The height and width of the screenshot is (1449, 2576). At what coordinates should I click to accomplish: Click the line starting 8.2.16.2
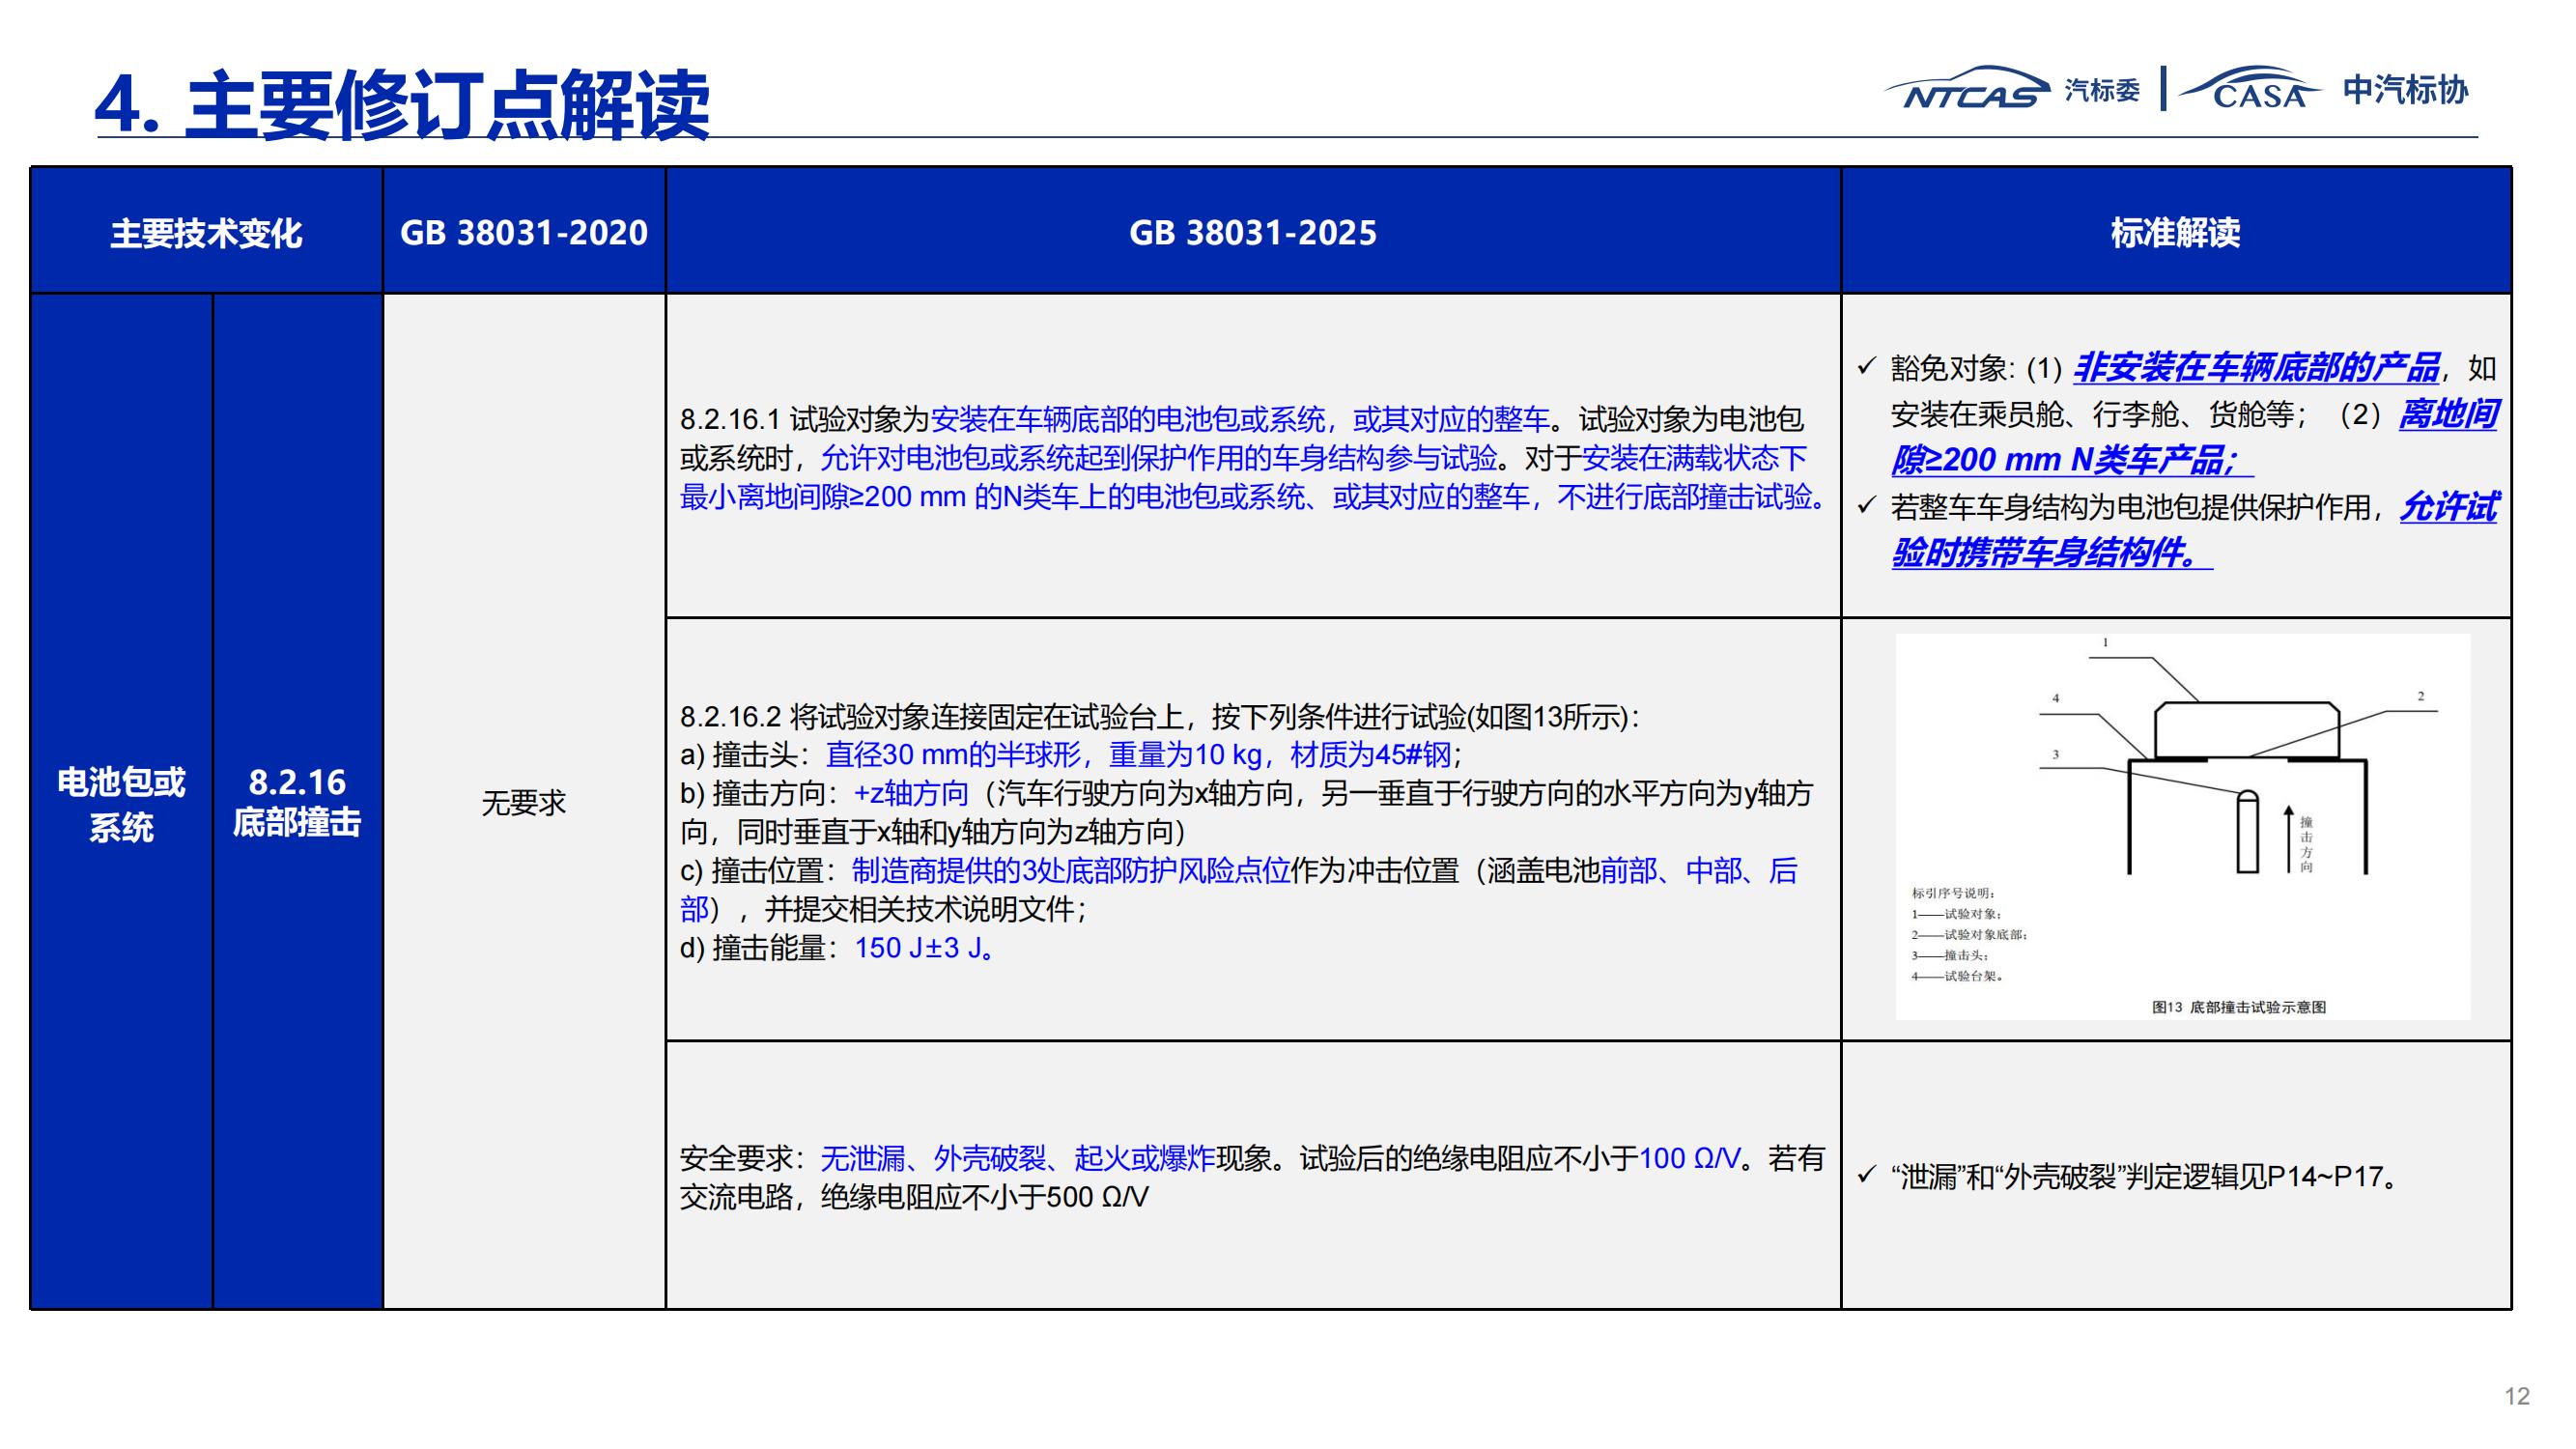point(1160,716)
